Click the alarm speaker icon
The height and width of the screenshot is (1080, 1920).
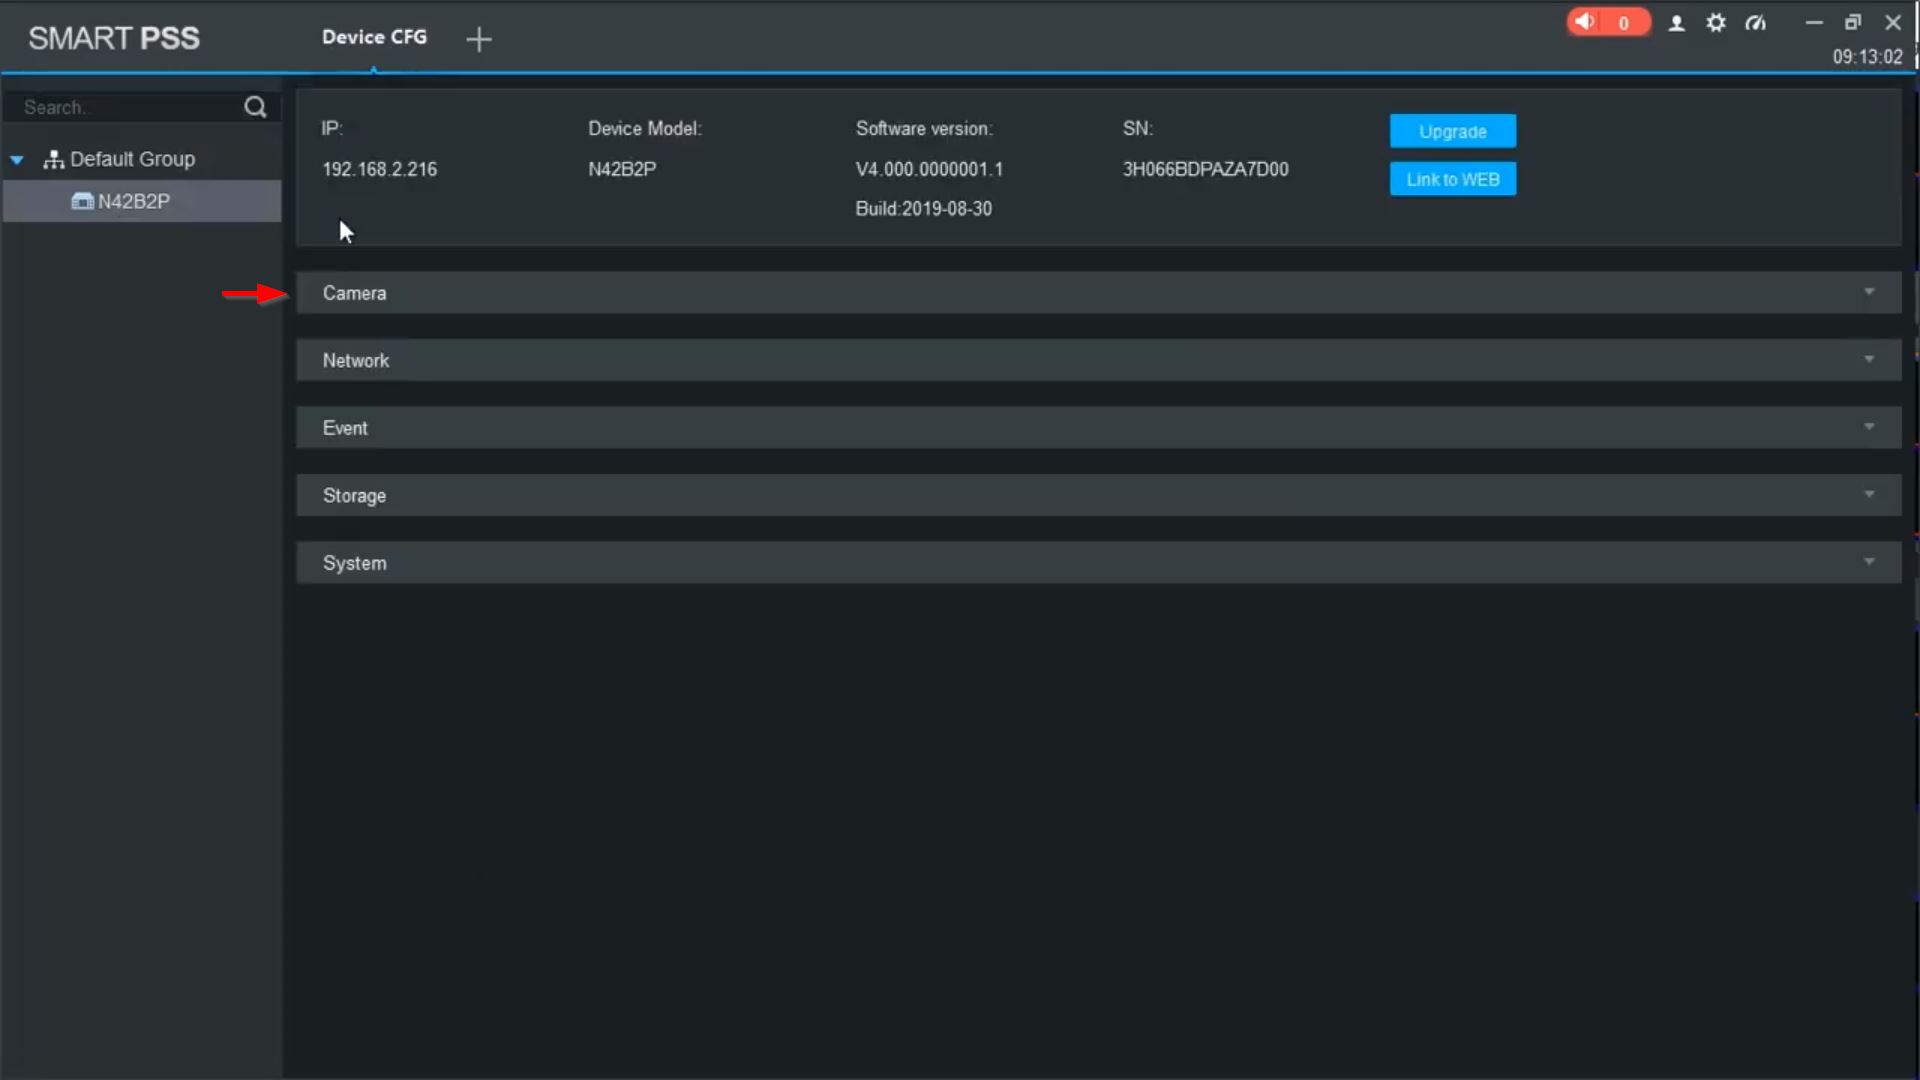(1585, 22)
